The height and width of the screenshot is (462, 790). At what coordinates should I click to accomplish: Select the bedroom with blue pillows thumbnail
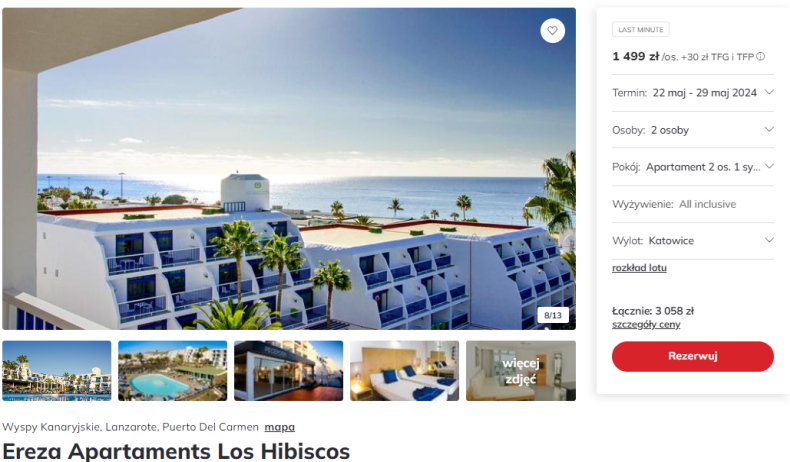pyautogui.click(x=405, y=371)
